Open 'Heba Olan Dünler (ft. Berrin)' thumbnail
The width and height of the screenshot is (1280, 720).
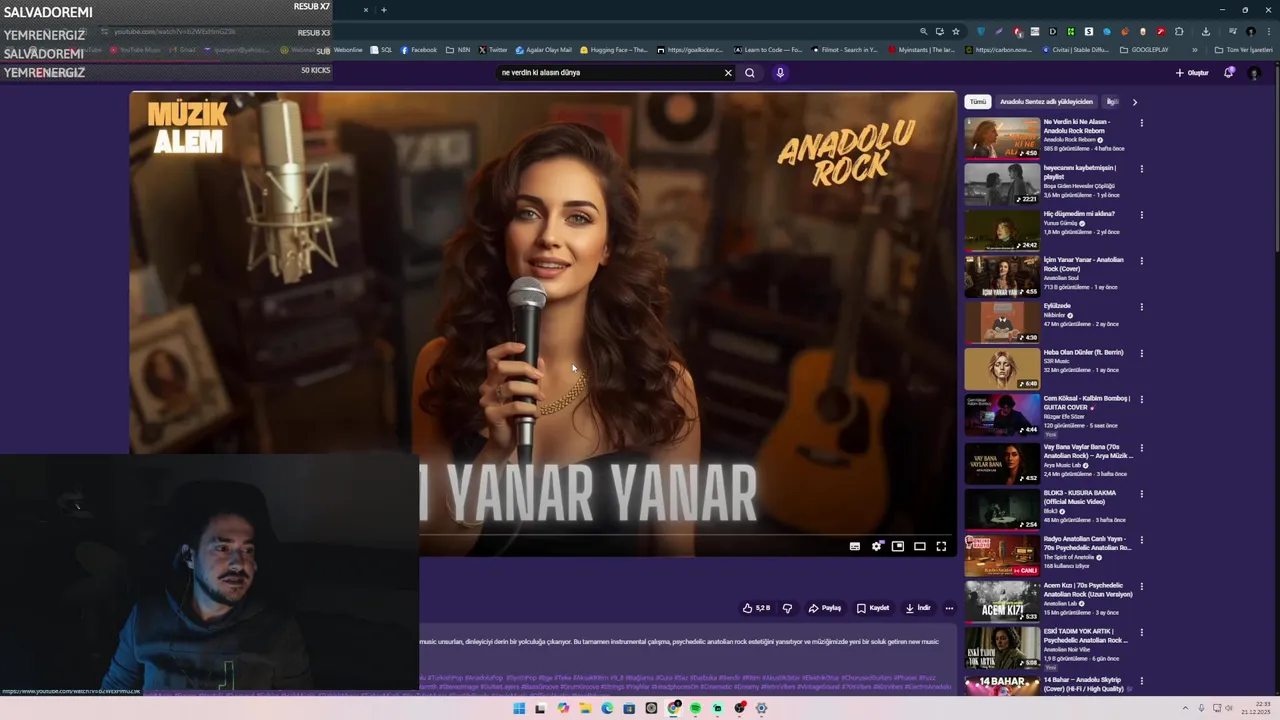tap(1002, 369)
